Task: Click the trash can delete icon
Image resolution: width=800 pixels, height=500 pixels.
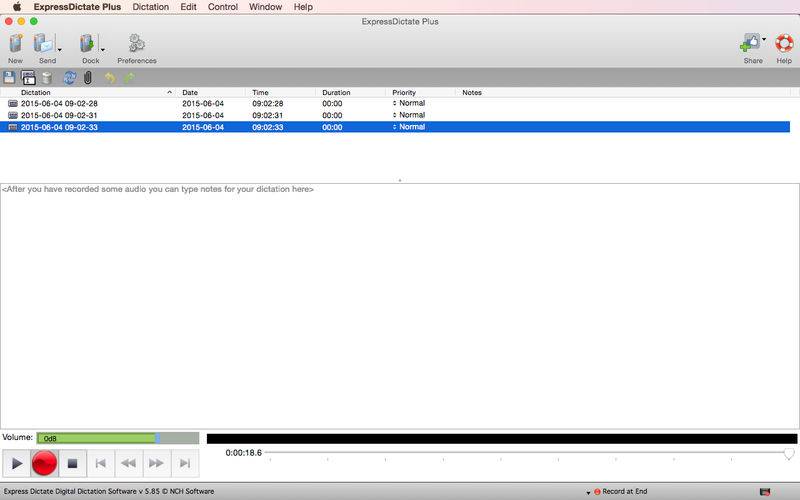Action: pos(47,78)
